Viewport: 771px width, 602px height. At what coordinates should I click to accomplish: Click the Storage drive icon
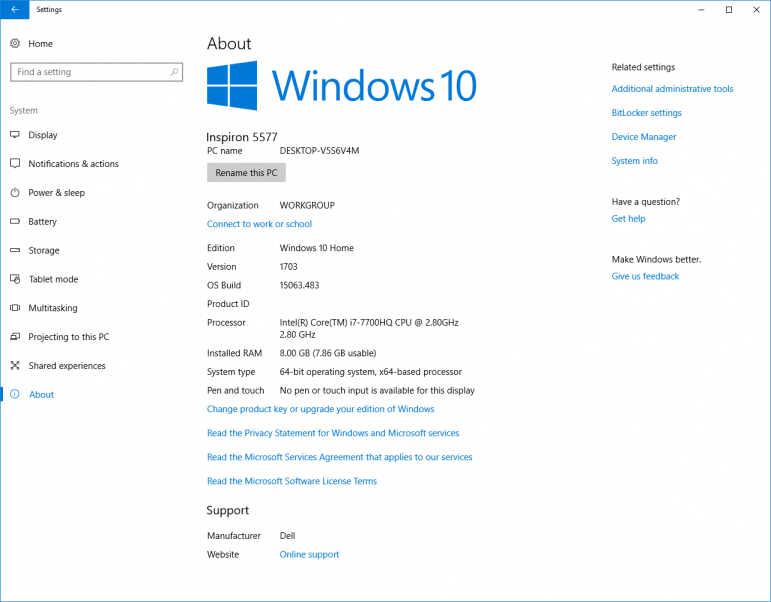click(15, 250)
